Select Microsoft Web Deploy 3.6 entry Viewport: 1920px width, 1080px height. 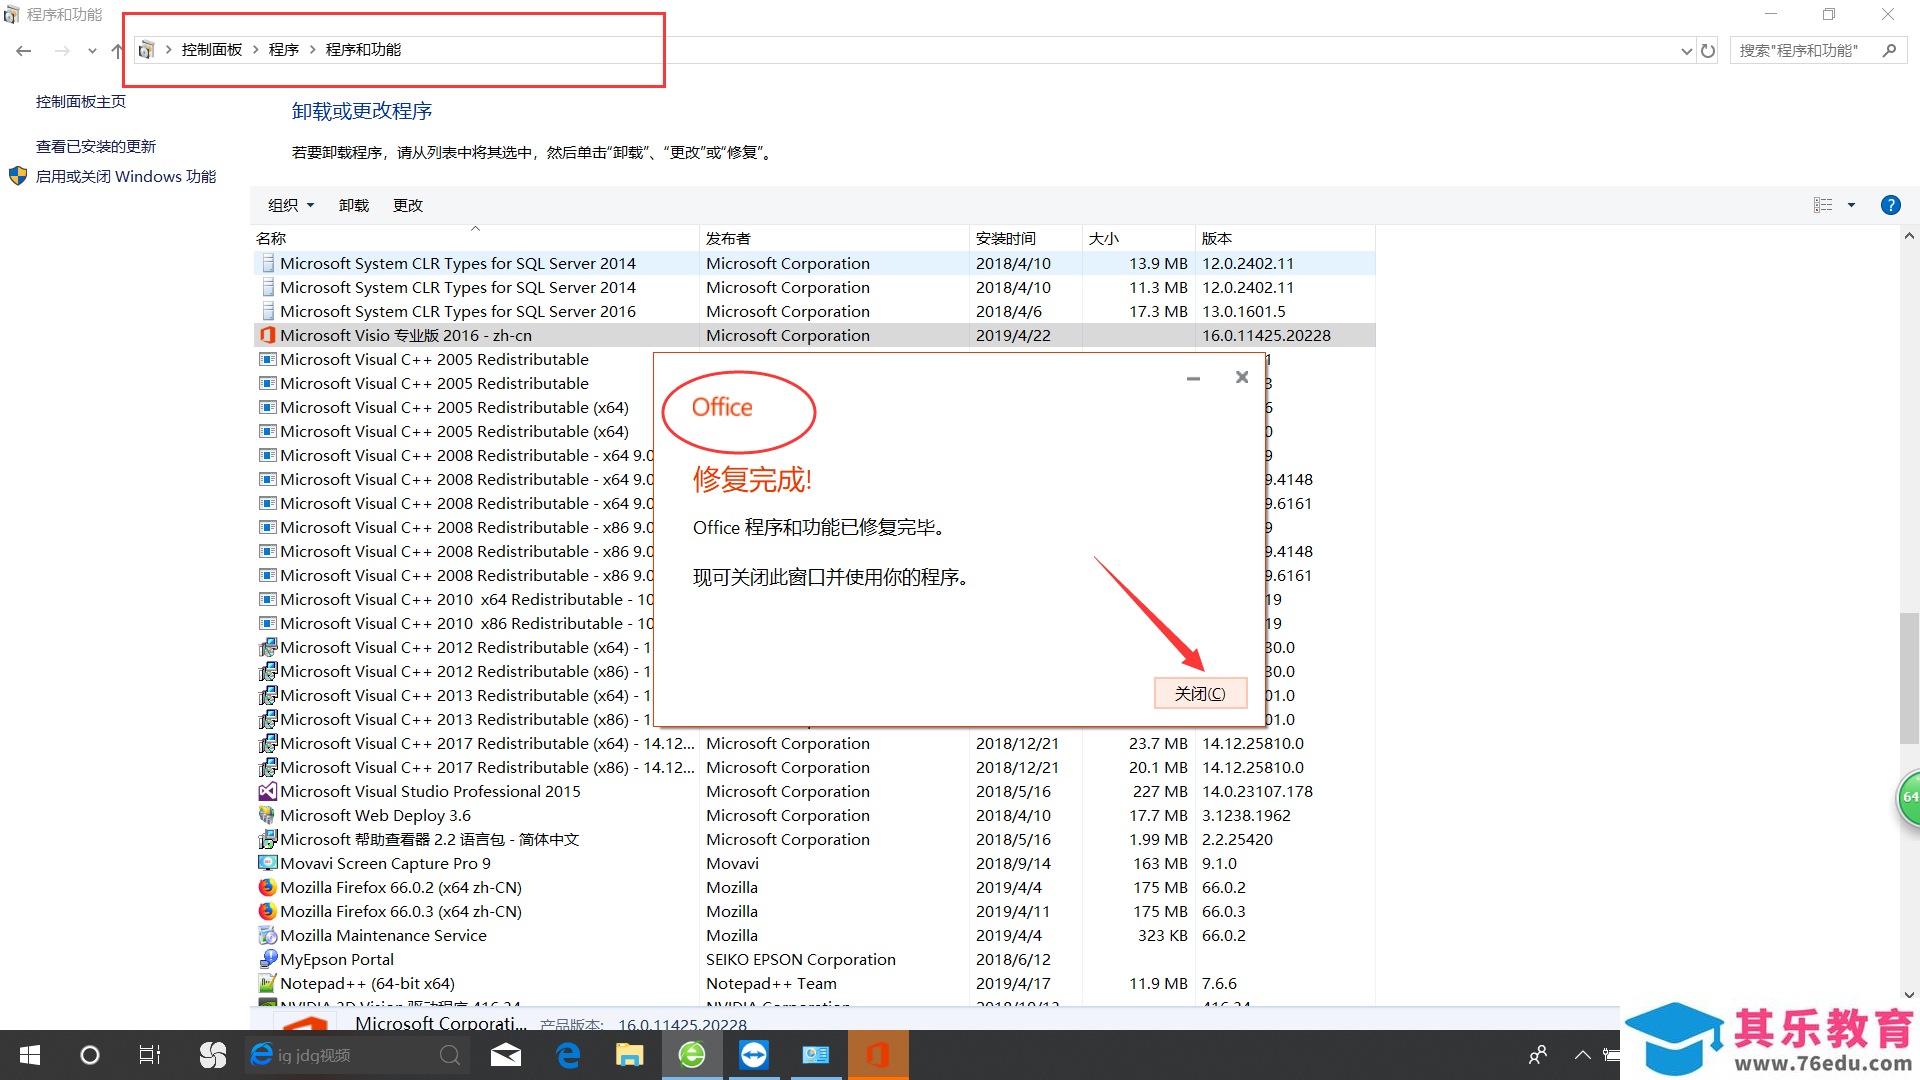814,815
